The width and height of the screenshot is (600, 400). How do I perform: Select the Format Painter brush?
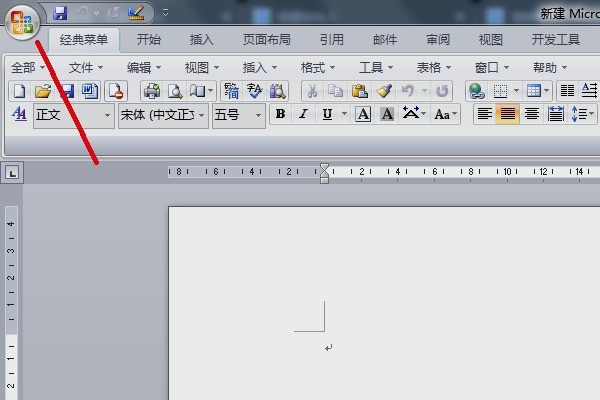tap(383, 91)
